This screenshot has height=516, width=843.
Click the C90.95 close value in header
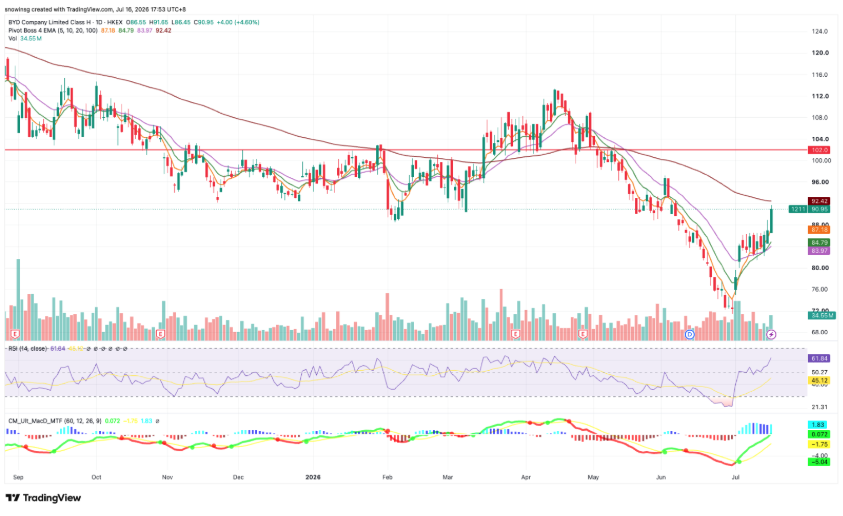click(x=204, y=23)
